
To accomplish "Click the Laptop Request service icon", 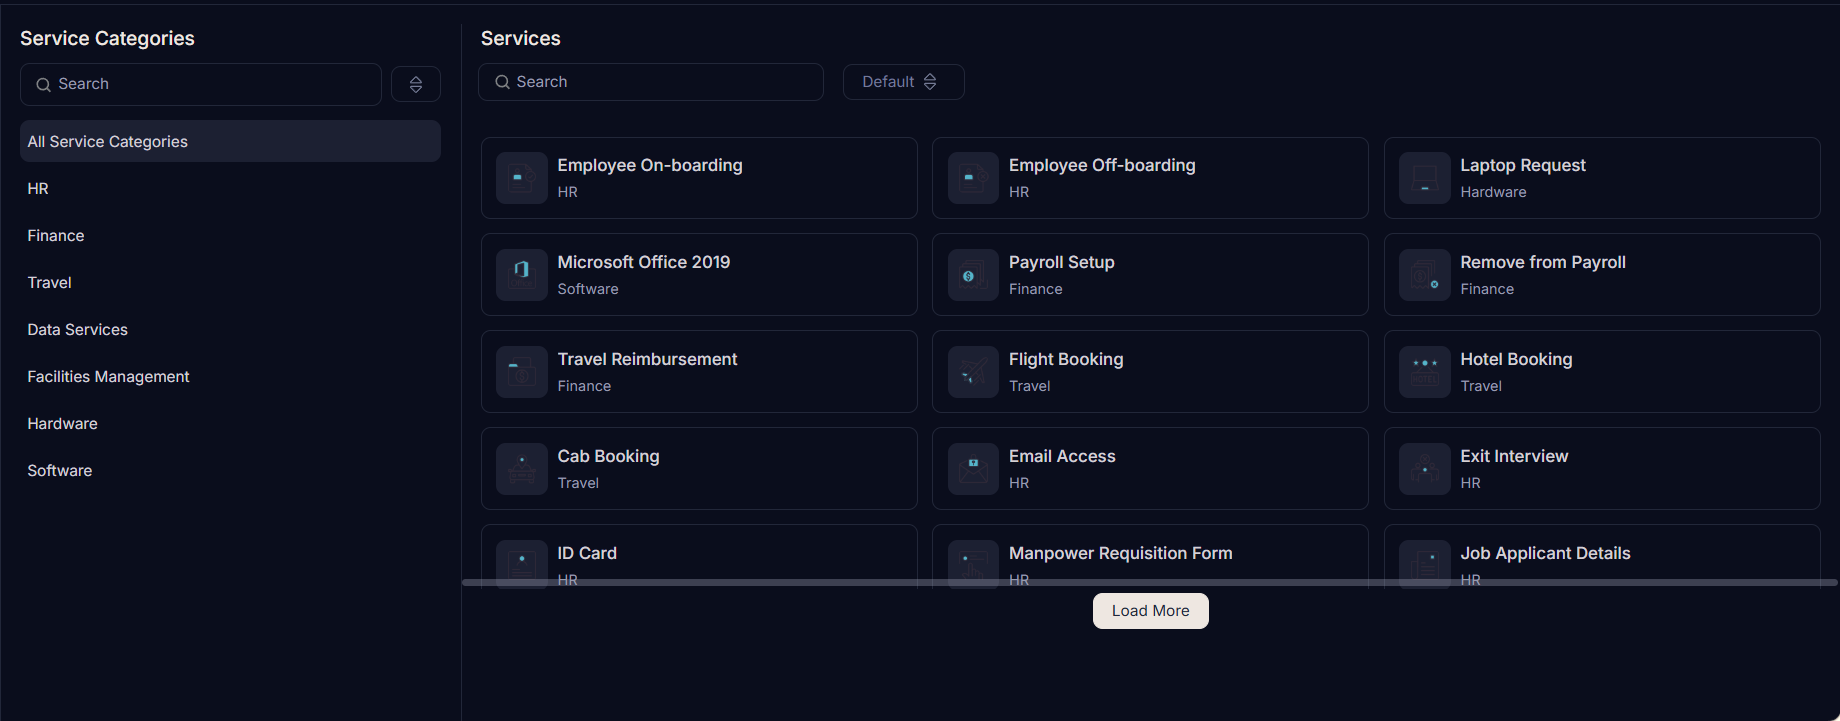I will [1425, 178].
